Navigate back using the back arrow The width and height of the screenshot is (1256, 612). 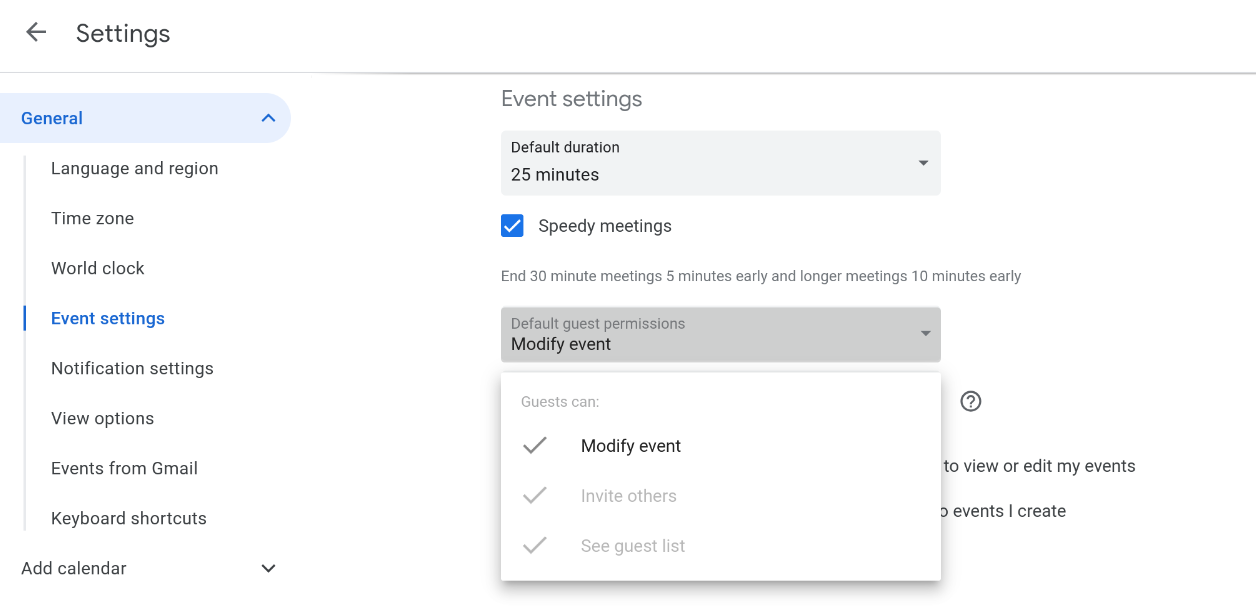35,31
